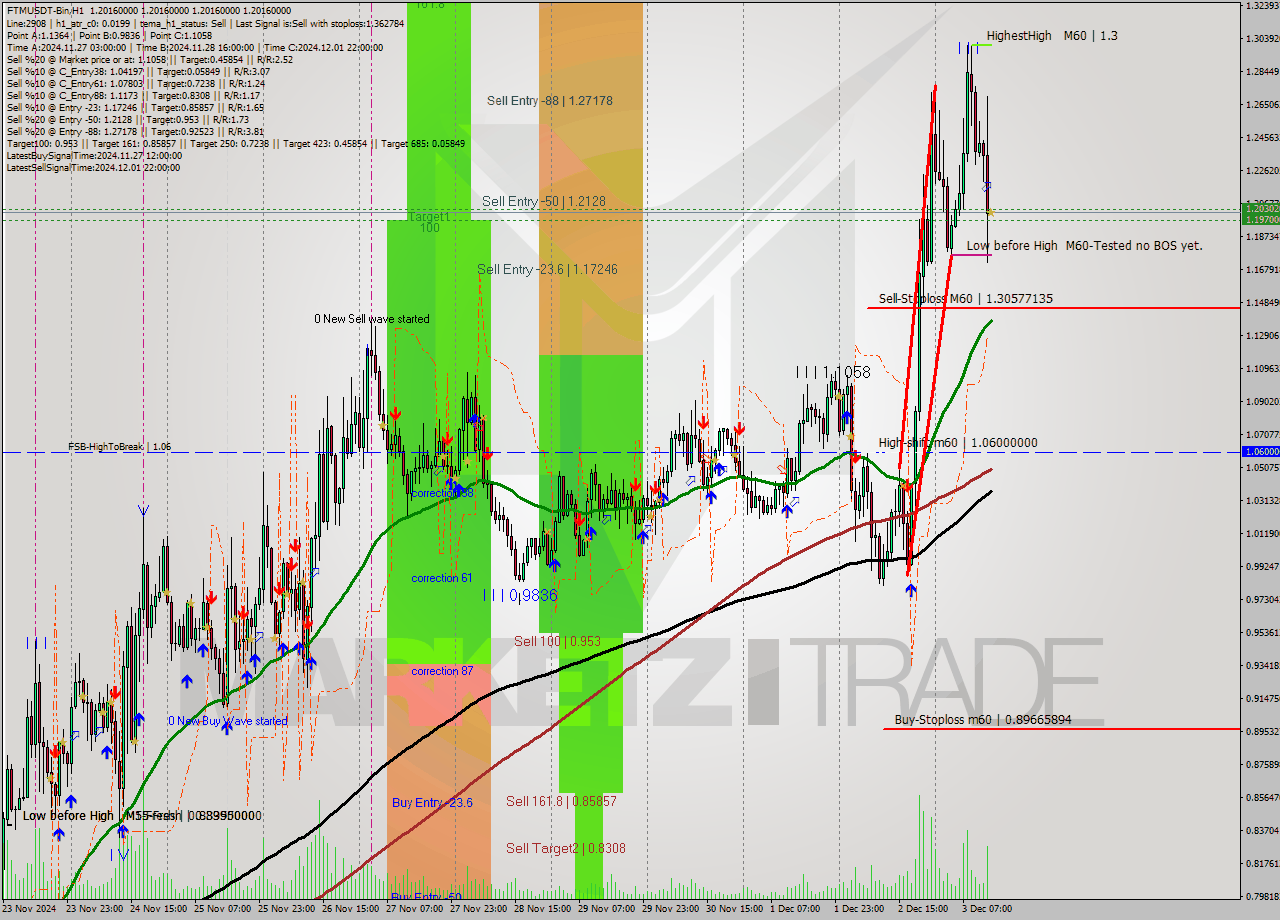Click the '30 Nov 15:00' time axis label
Screen dimensions: 1280x920
click(x=736, y=910)
